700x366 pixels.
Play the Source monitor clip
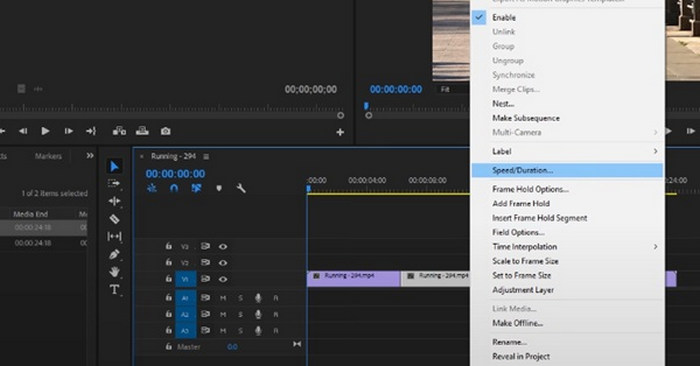click(x=45, y=131)
